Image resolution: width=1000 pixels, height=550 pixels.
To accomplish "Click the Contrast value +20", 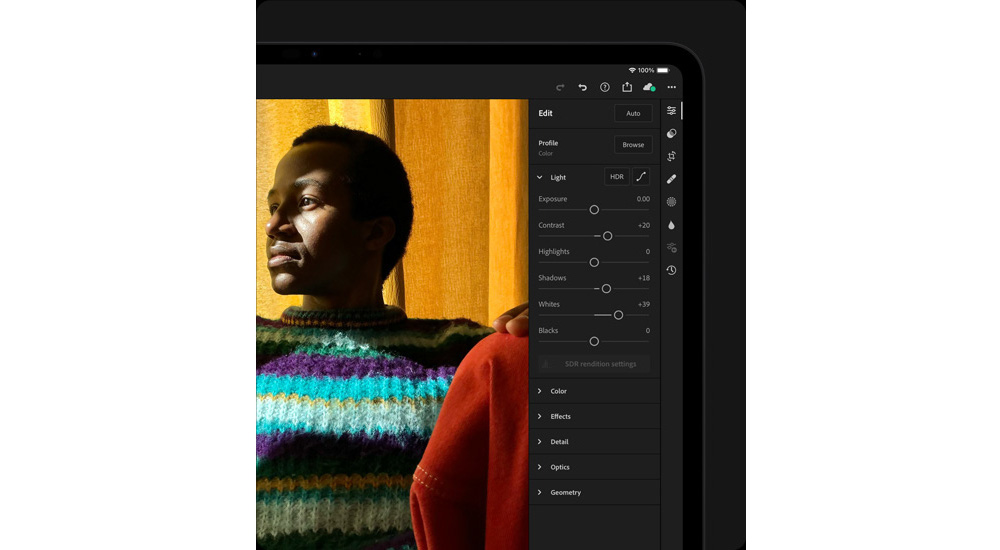I will click(x=643, y=225).
